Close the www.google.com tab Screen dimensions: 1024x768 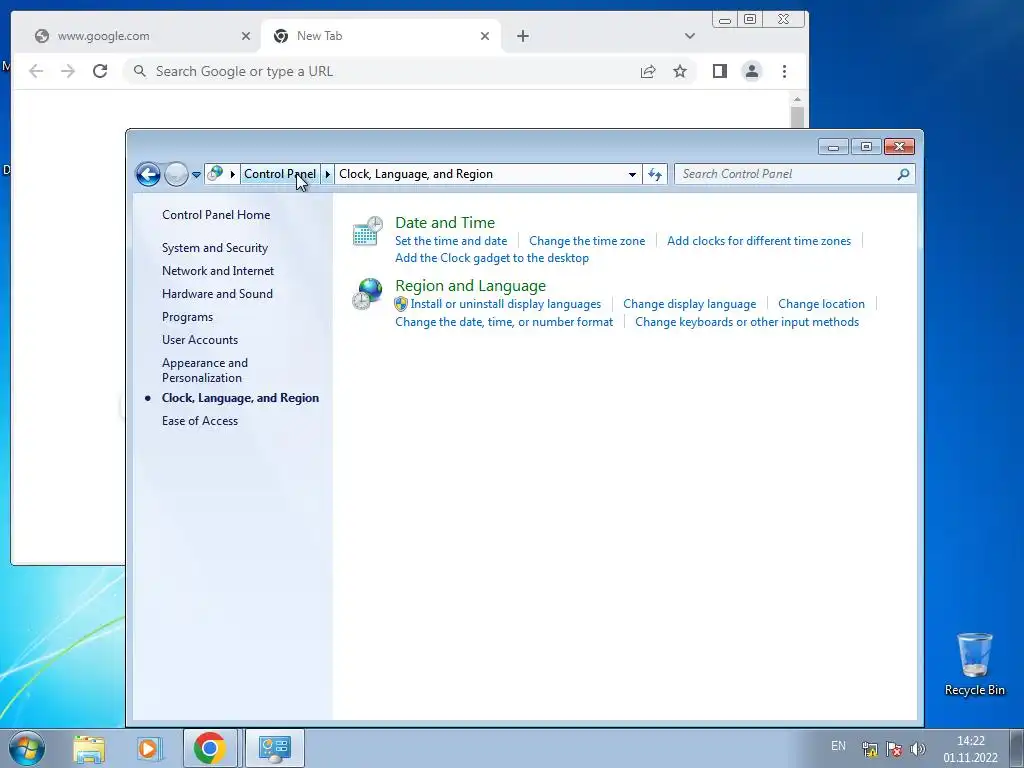pos(246,36)
